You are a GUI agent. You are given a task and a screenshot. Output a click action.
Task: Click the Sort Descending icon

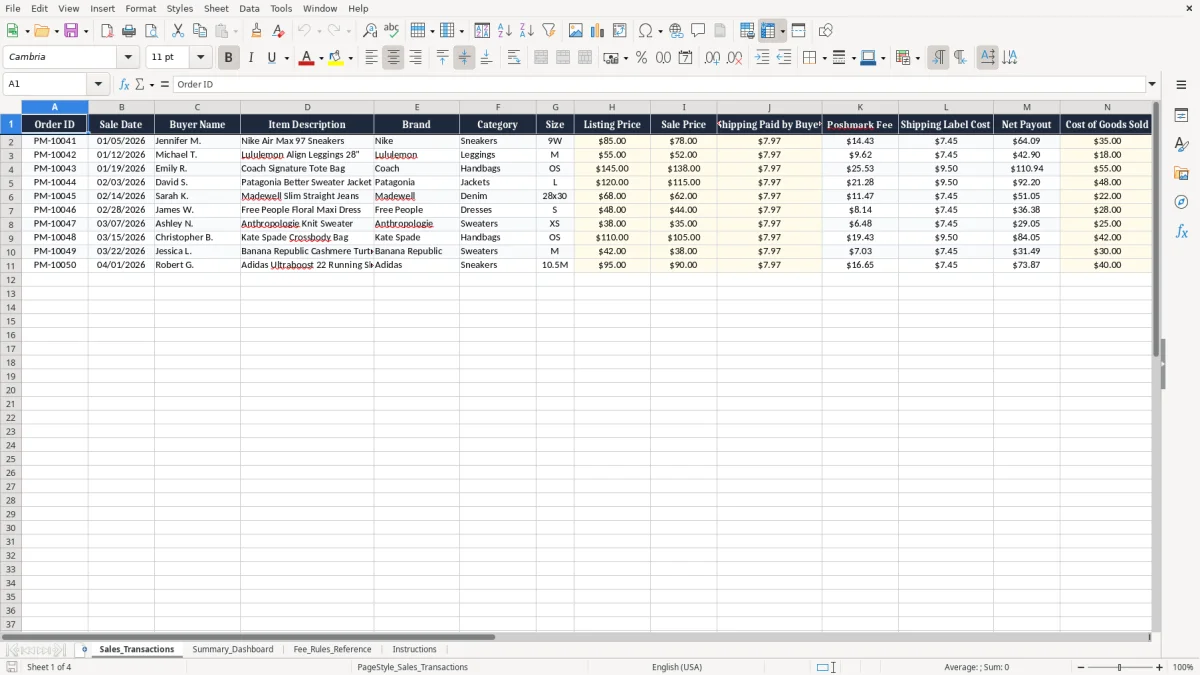(527, 31)
